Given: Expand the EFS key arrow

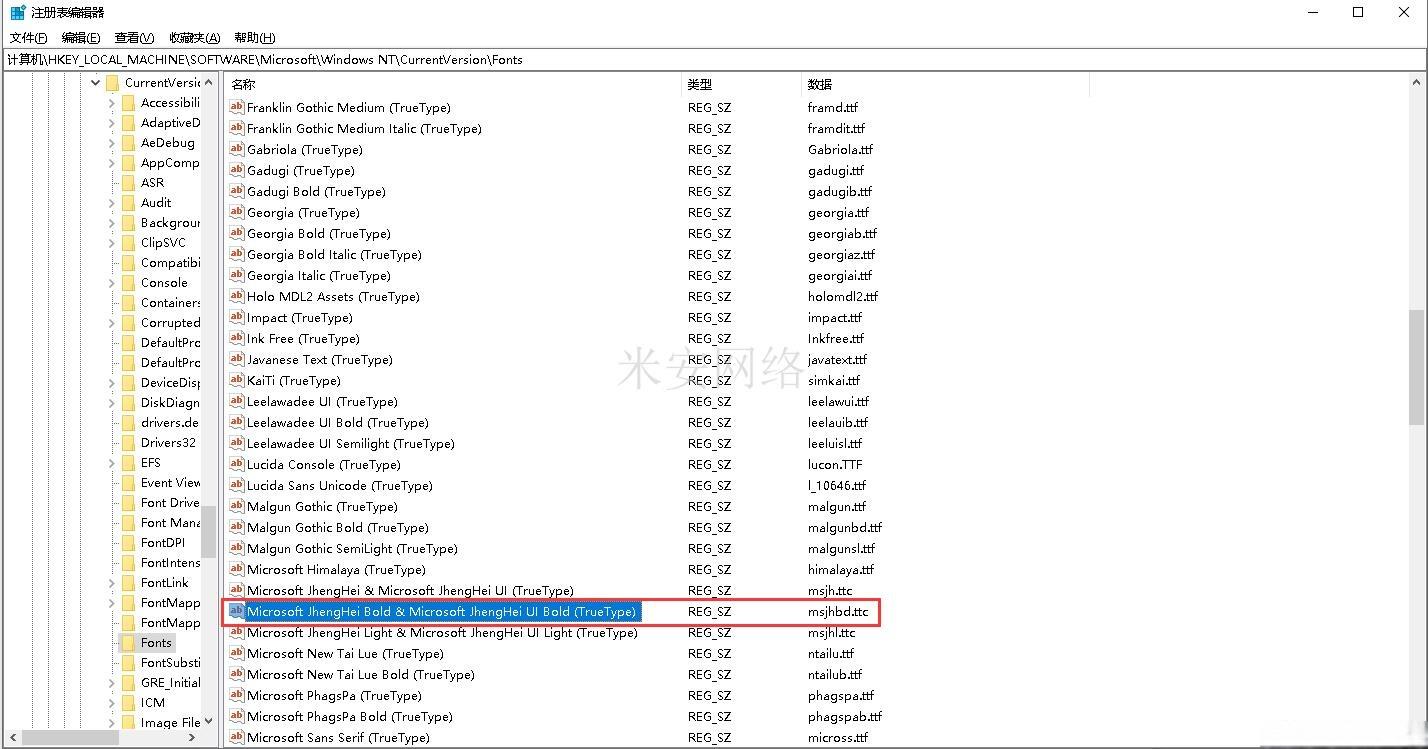Looking at the screenshot, I should pyautogui.click(x=111, y=463).
